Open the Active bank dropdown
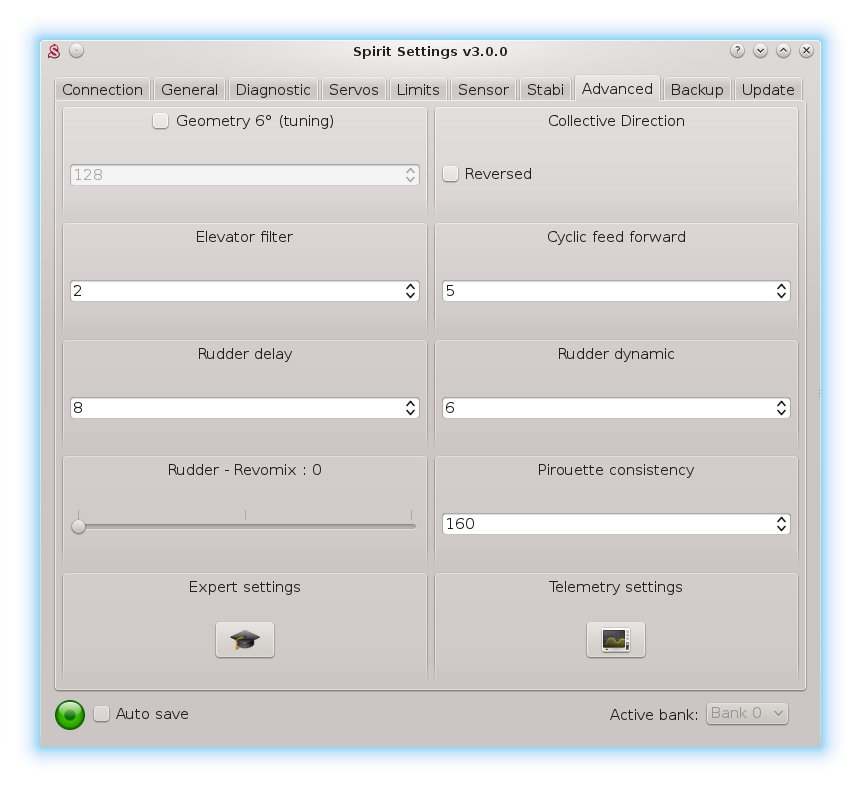 point(747,713)
